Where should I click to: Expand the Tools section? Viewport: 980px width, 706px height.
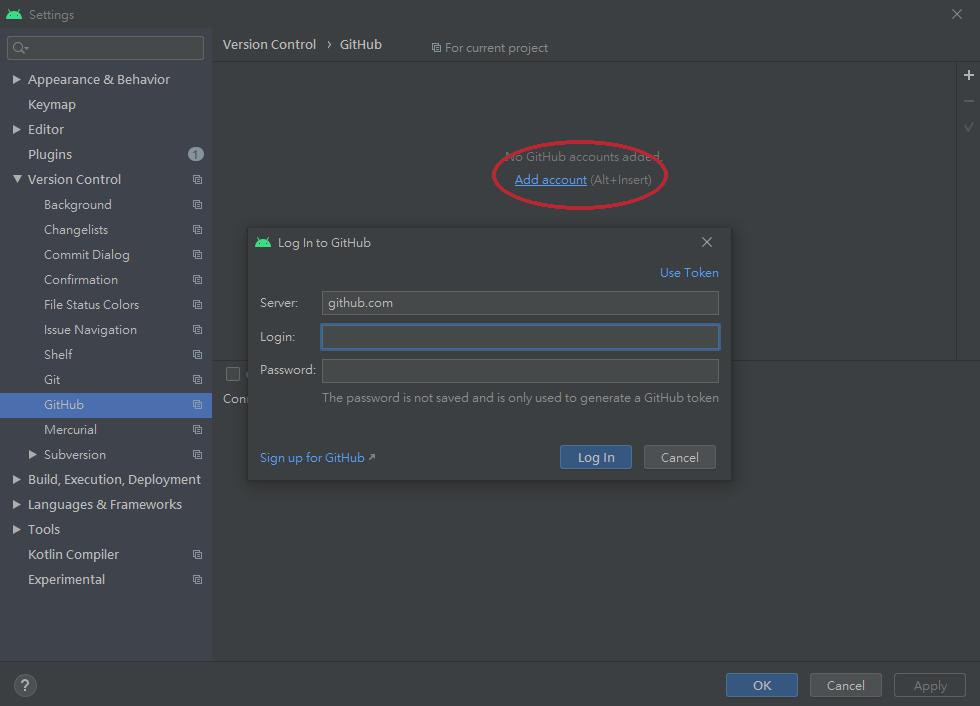click(16, 529)
